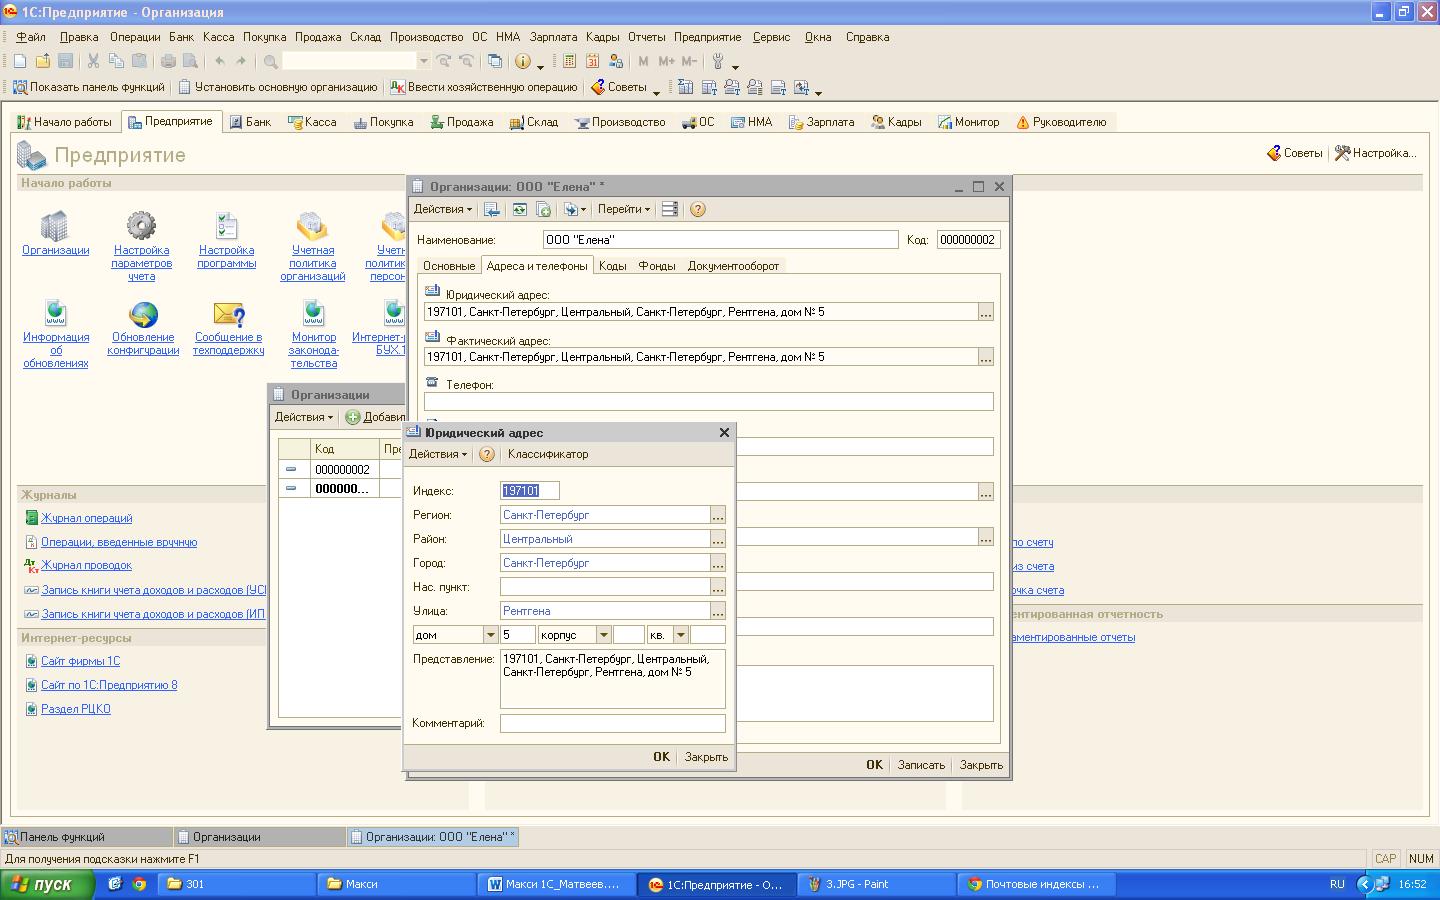Click the help icon in the Юридический адрес dialog
1440x900 pixels.
tap(487, 454)
